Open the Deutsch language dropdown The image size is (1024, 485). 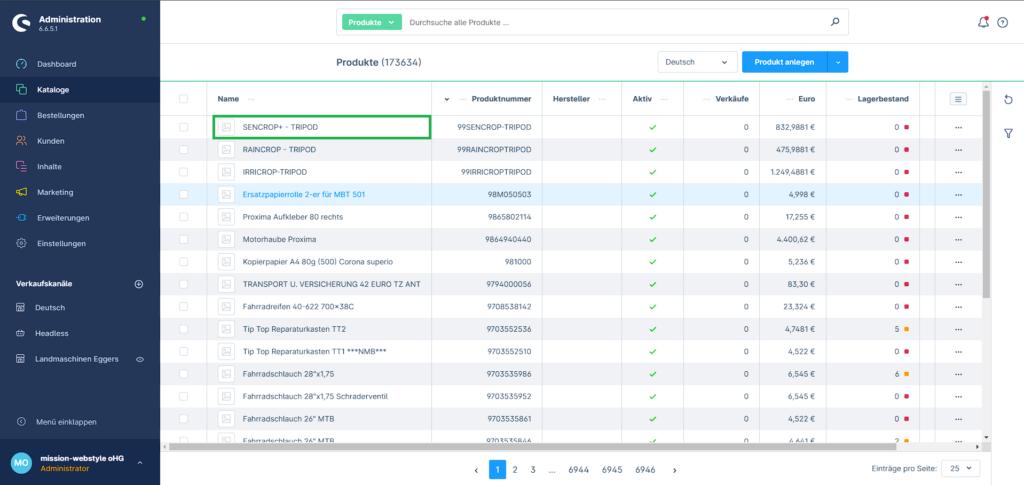tap(696, 62)
